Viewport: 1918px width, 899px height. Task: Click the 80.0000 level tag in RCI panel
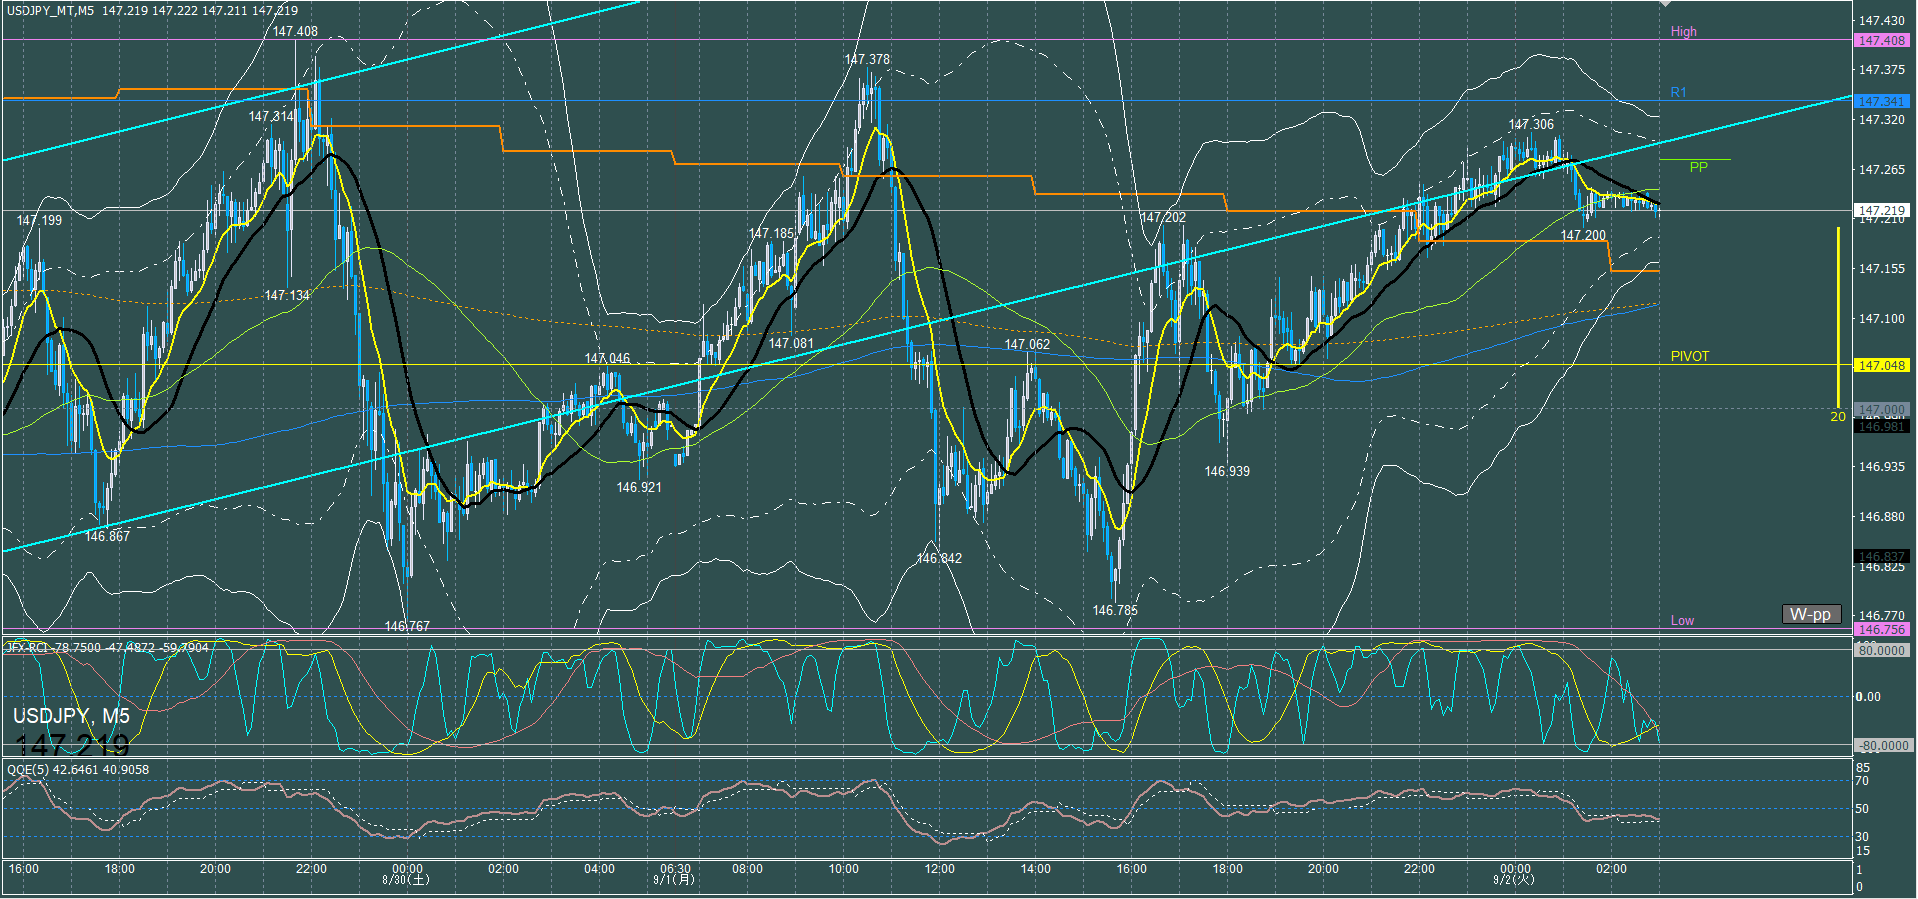point(1881,650)
